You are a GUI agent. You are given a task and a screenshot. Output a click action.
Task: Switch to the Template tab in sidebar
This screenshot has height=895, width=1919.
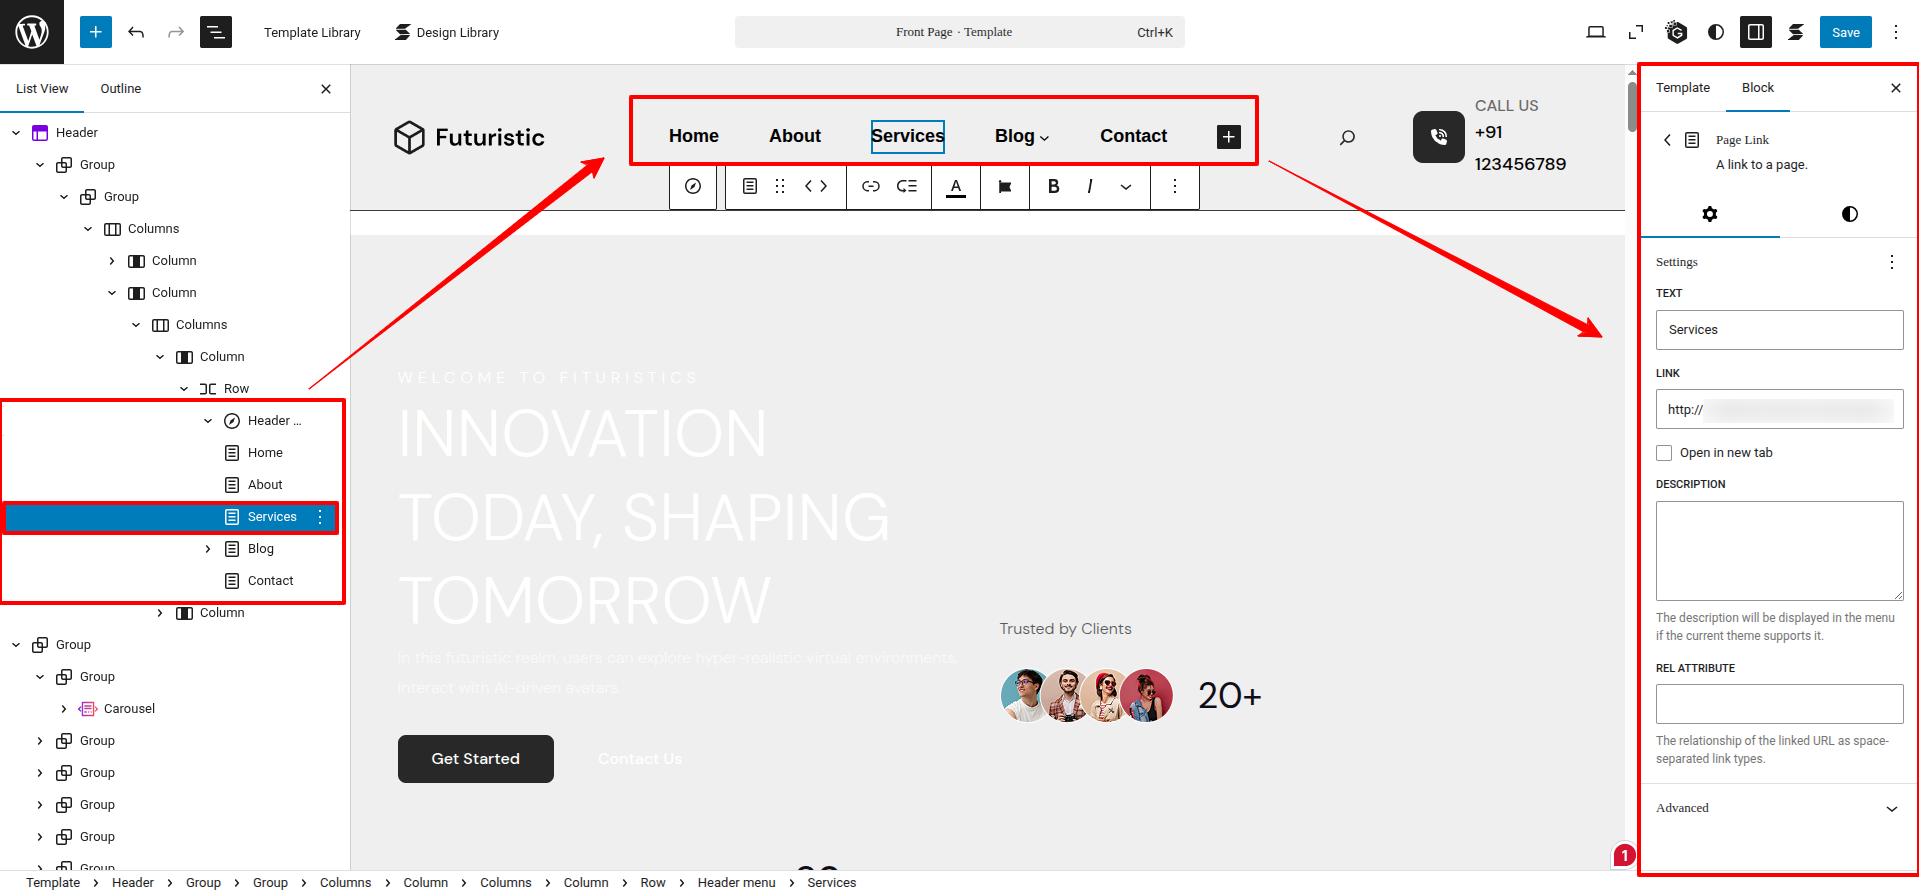[1682, 88]
